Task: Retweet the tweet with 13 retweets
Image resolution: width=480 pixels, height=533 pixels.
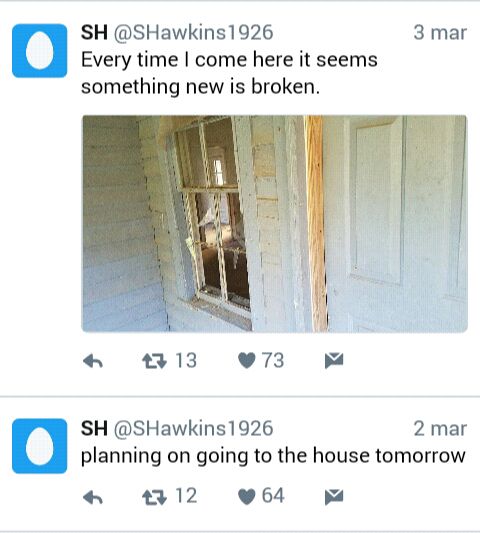Action: coord(154,361)
